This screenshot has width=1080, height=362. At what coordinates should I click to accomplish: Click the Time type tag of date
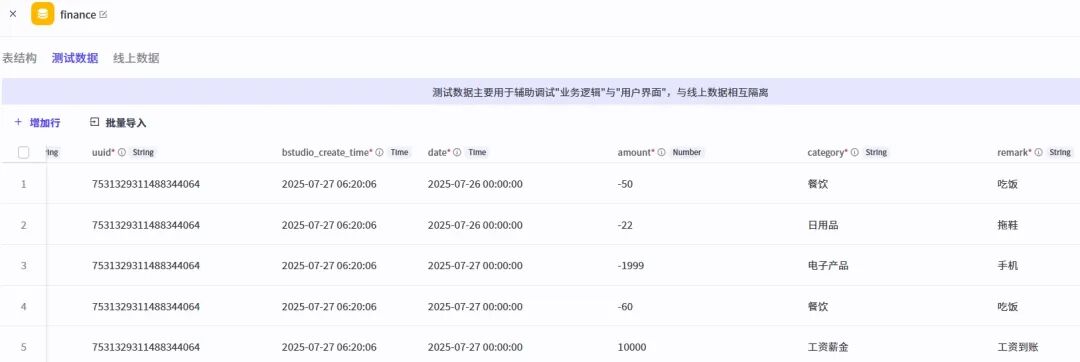[477, 153]
